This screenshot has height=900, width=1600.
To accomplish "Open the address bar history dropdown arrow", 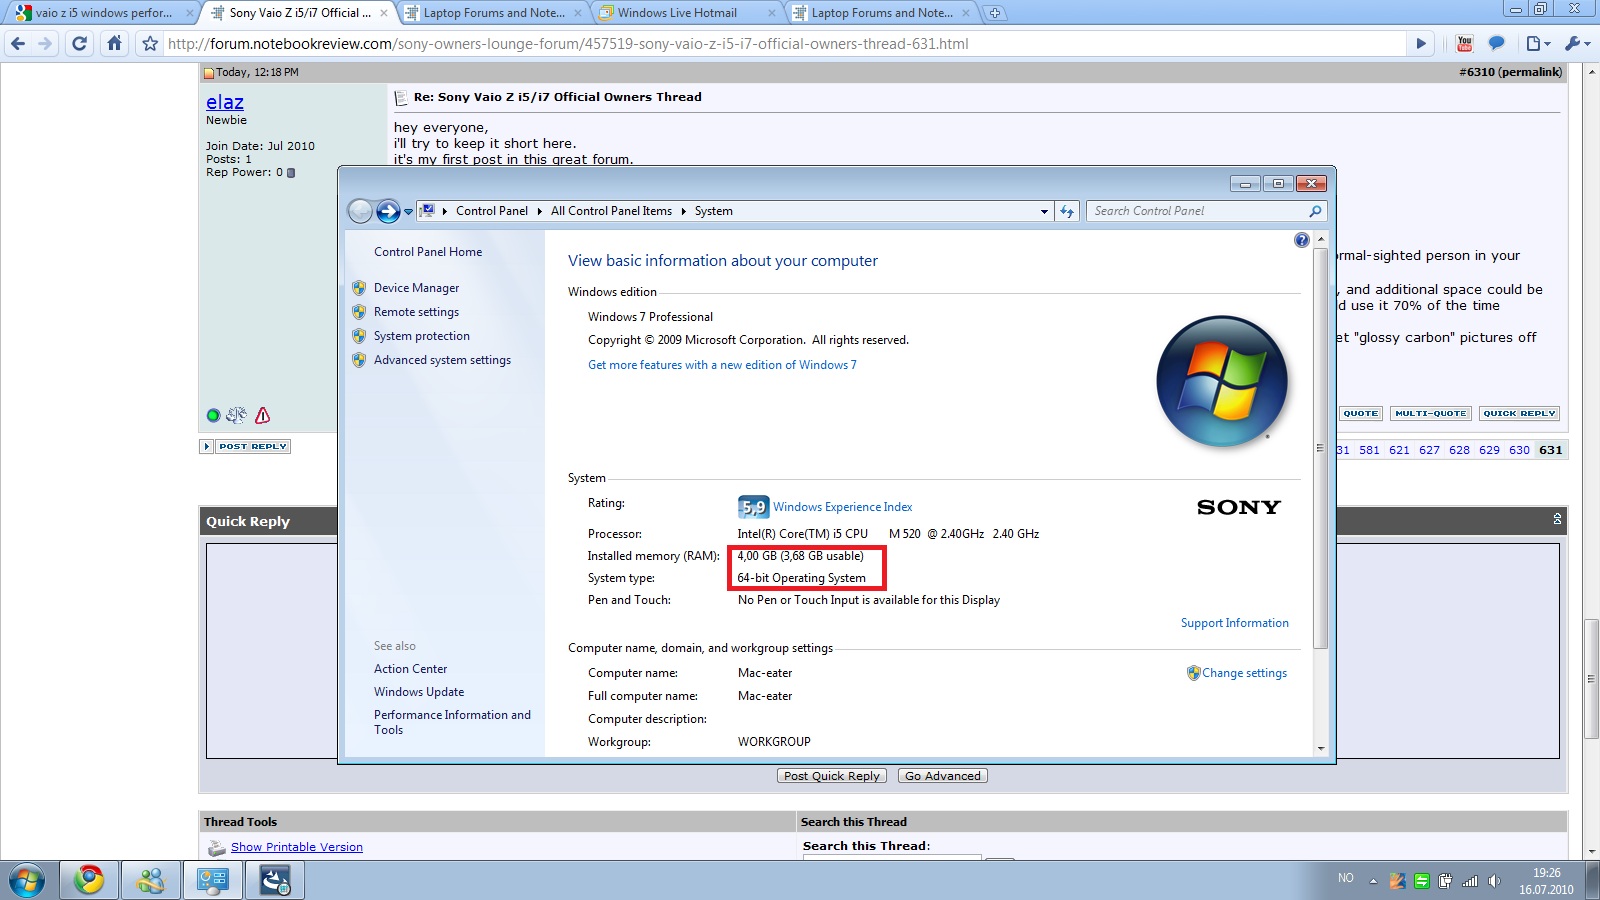I will tap(1044, 211).
